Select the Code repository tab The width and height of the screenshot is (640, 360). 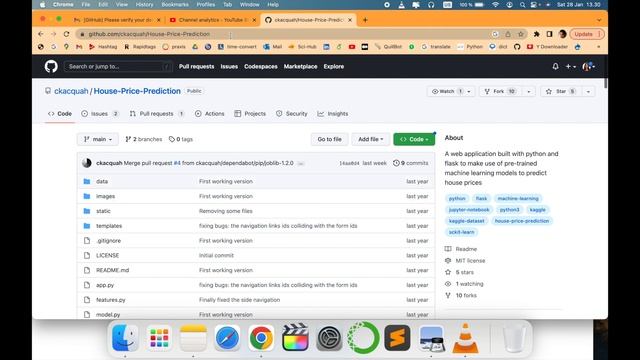coord(60,114)
